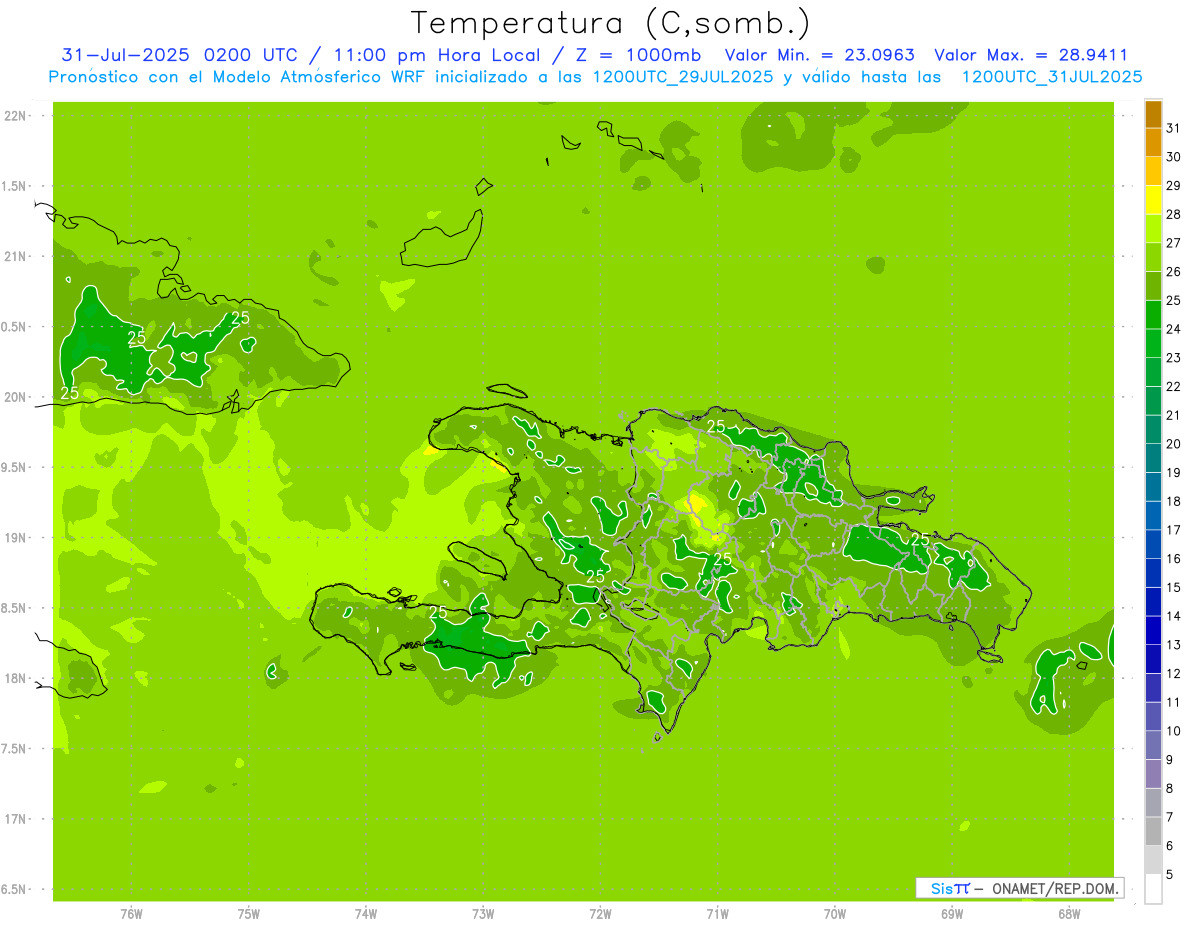Screen dimensions: 1200x927
Task: Click the legend swatch between 10 and 11
Action: [1153, 716]
